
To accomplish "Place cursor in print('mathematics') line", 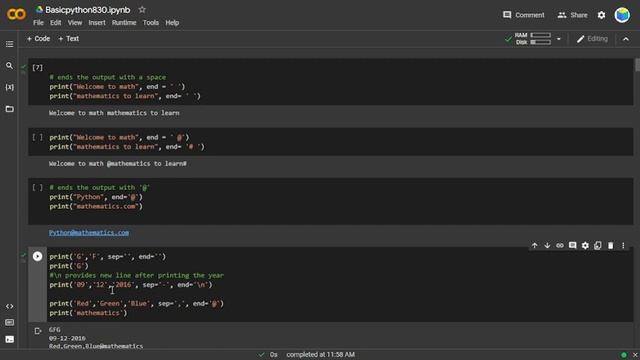I will (x=88, y=313).
